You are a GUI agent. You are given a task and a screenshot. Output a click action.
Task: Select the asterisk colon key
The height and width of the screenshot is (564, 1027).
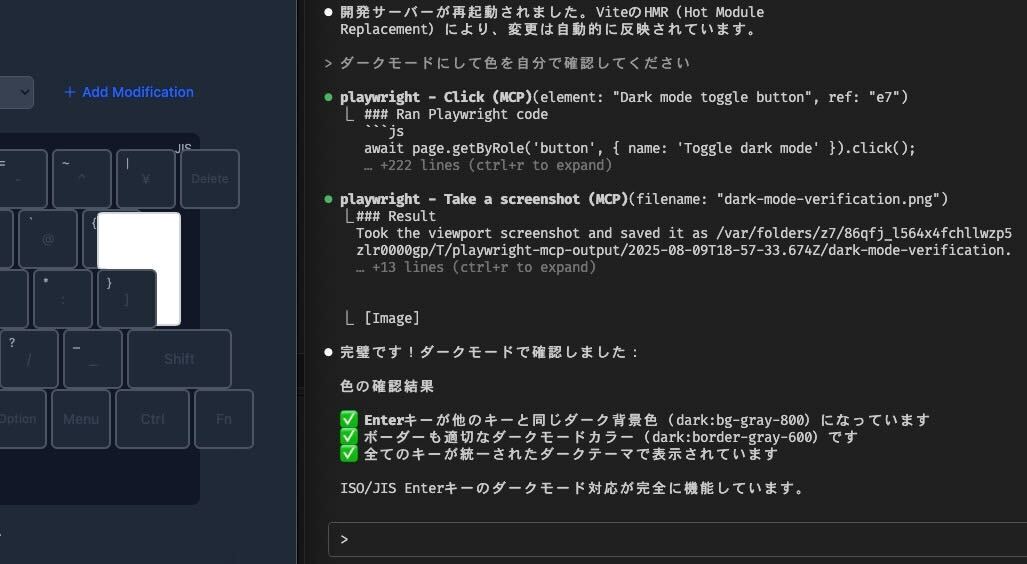(x=63, y=299)
